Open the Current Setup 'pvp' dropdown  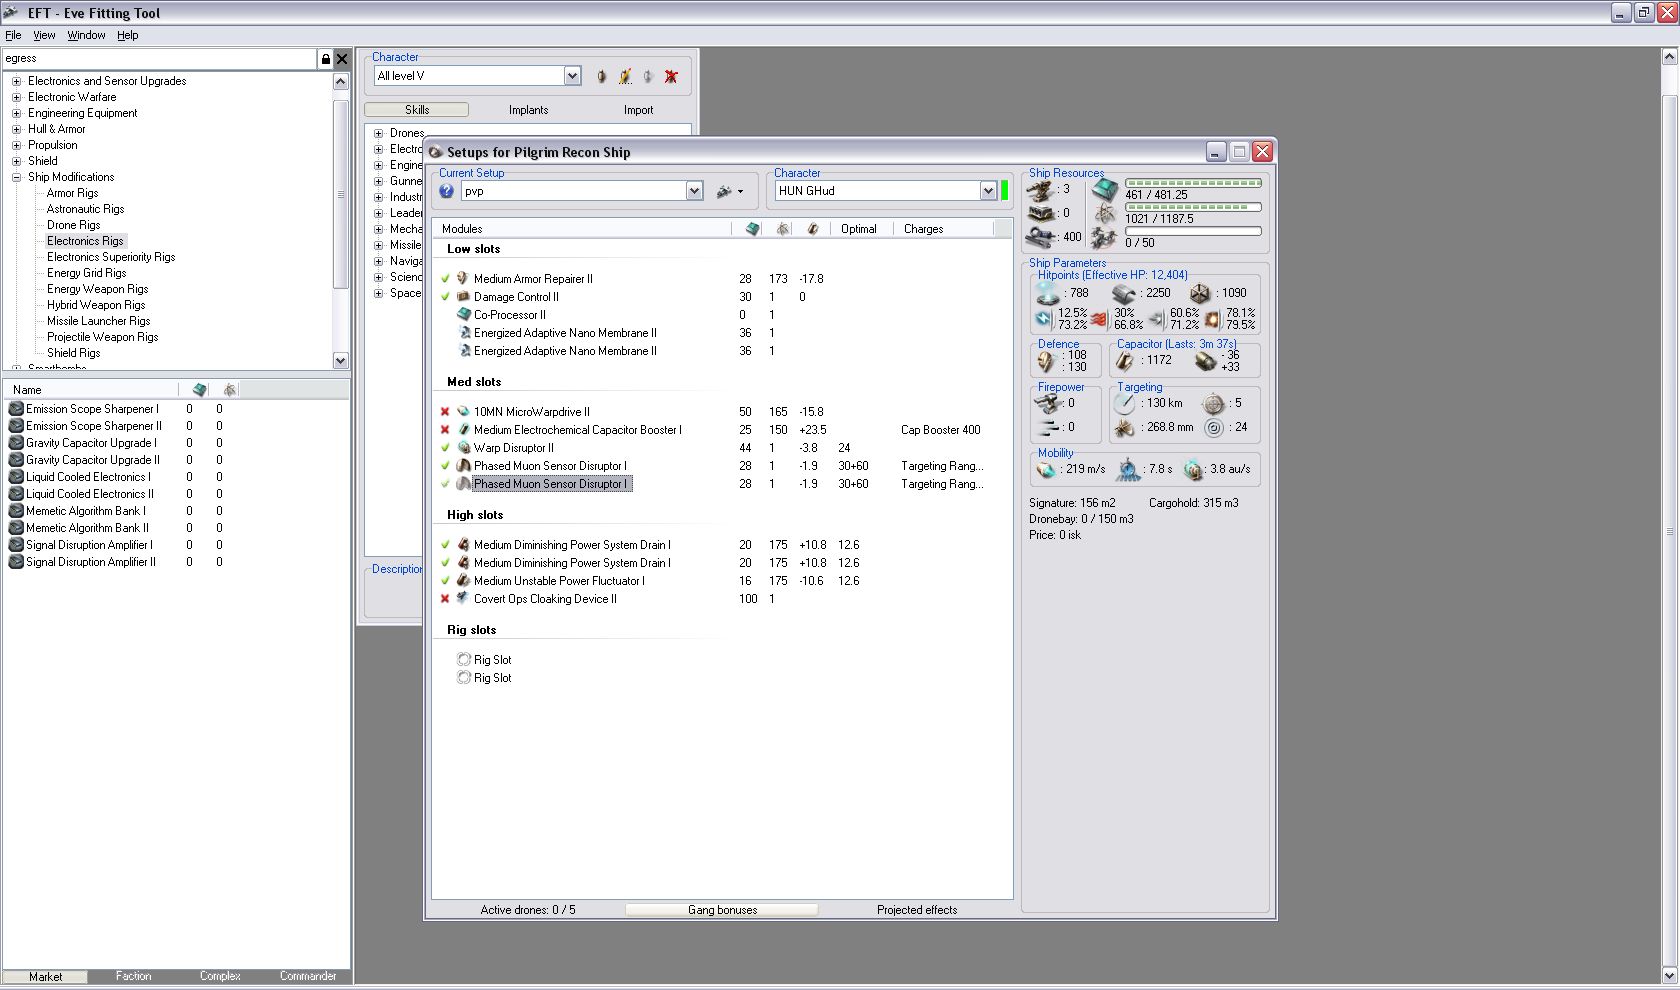click(x=694, y=191)
